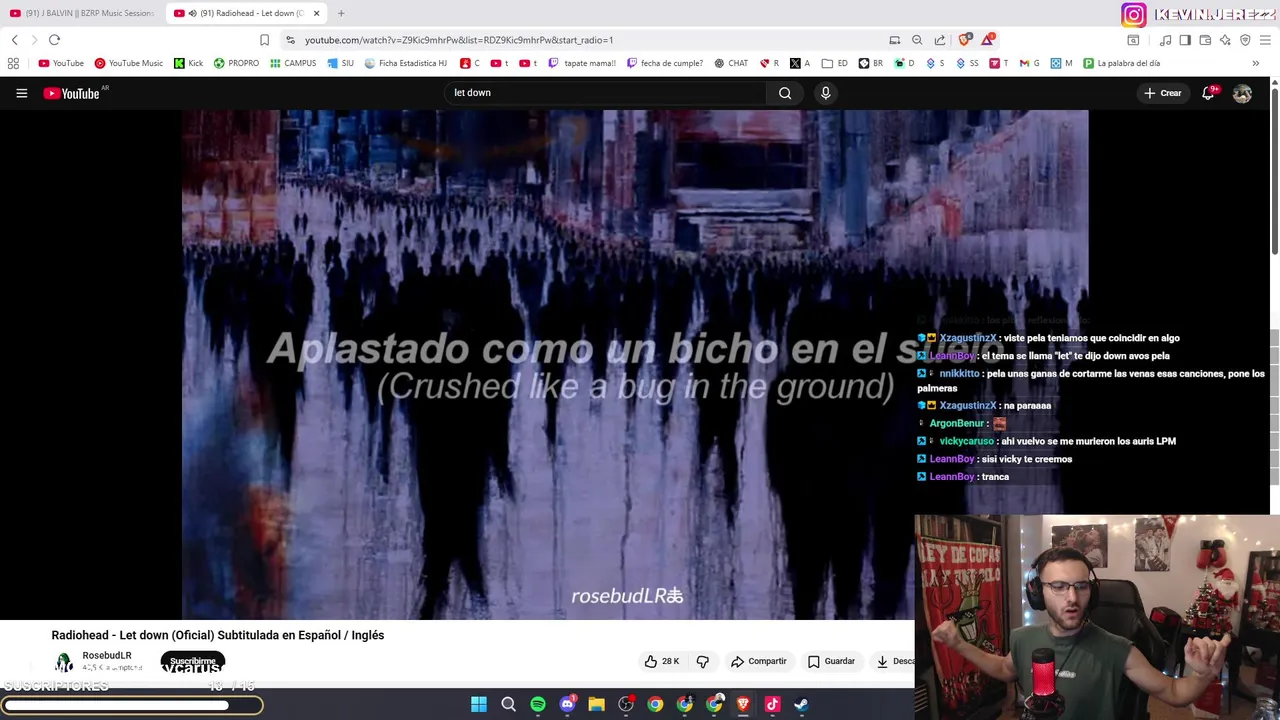Click the Compartir share button
Image resolution: width=1280 pixels, height=720 pixels.
tap(758, 661)
